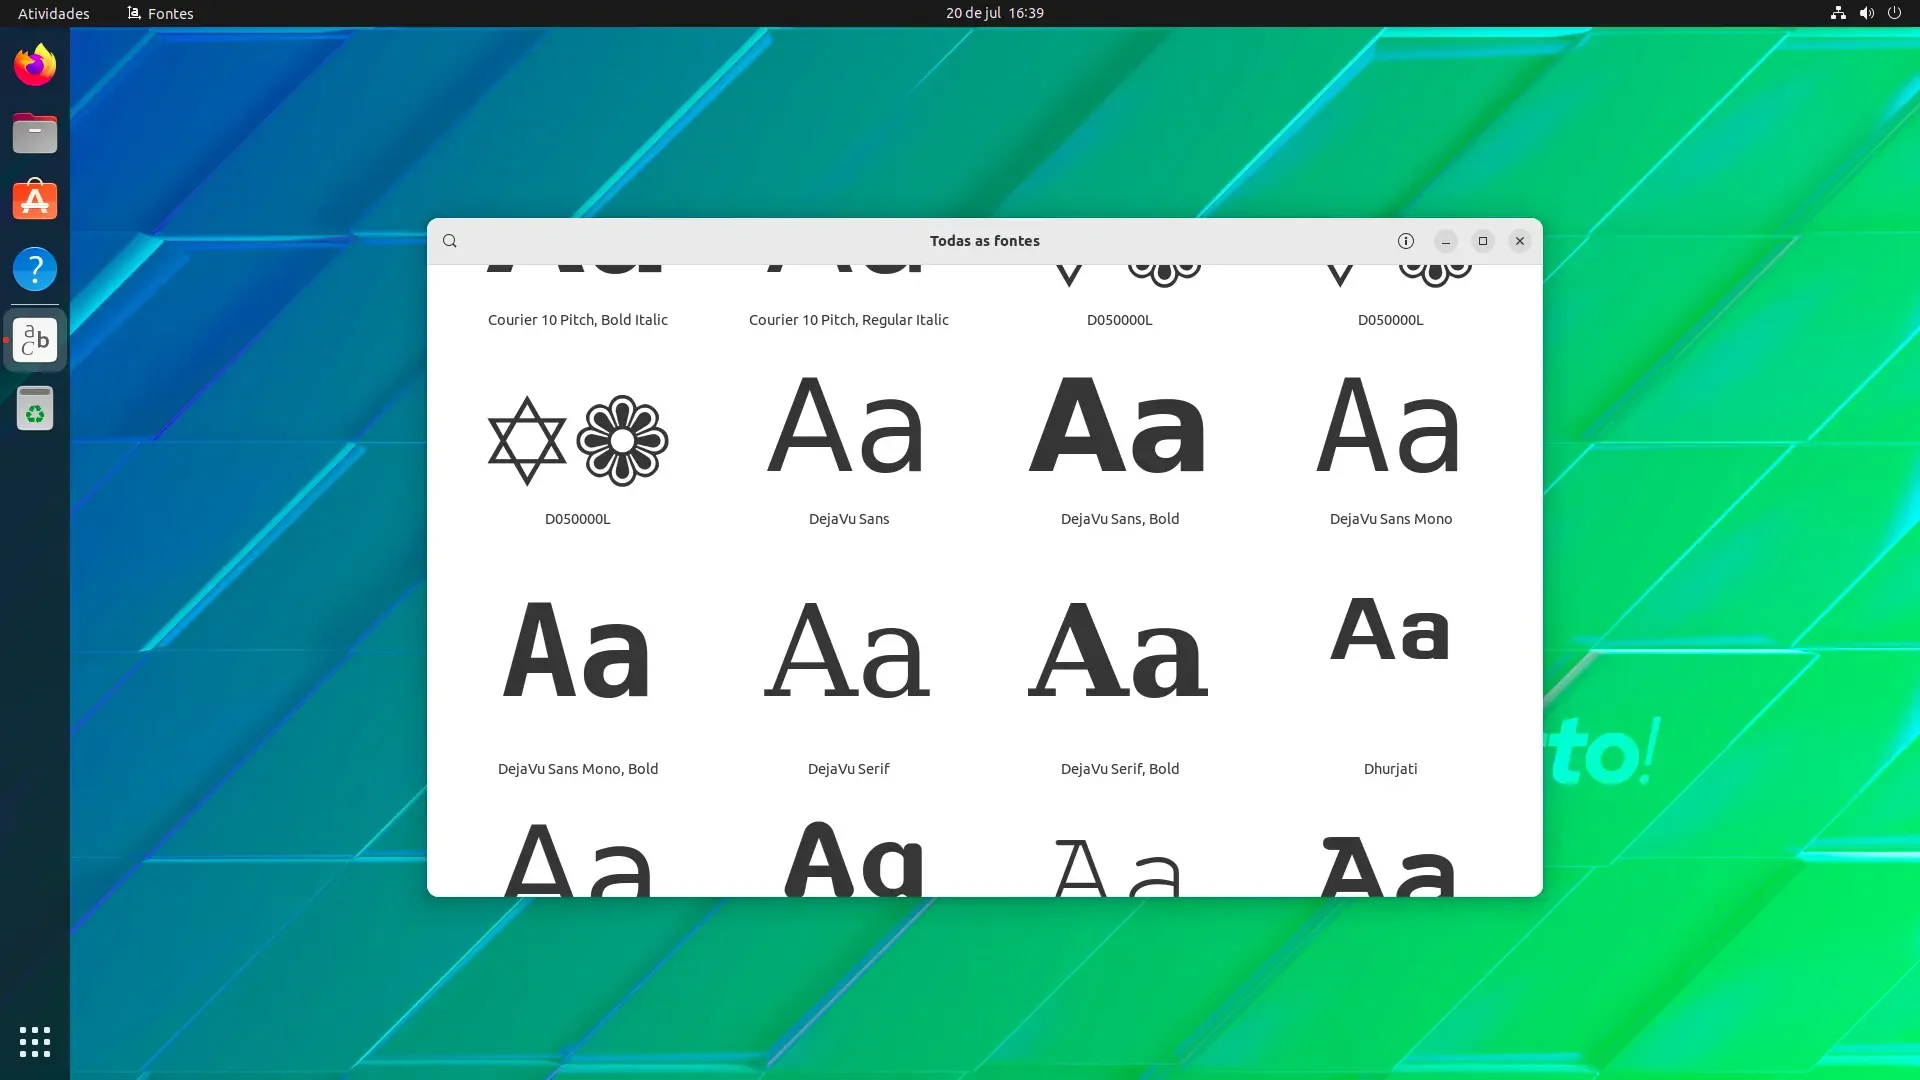Screen dimensions: 1920x1080
Task: Open the About info icon
Action: pyautogui.click(x=1405, y=241)
